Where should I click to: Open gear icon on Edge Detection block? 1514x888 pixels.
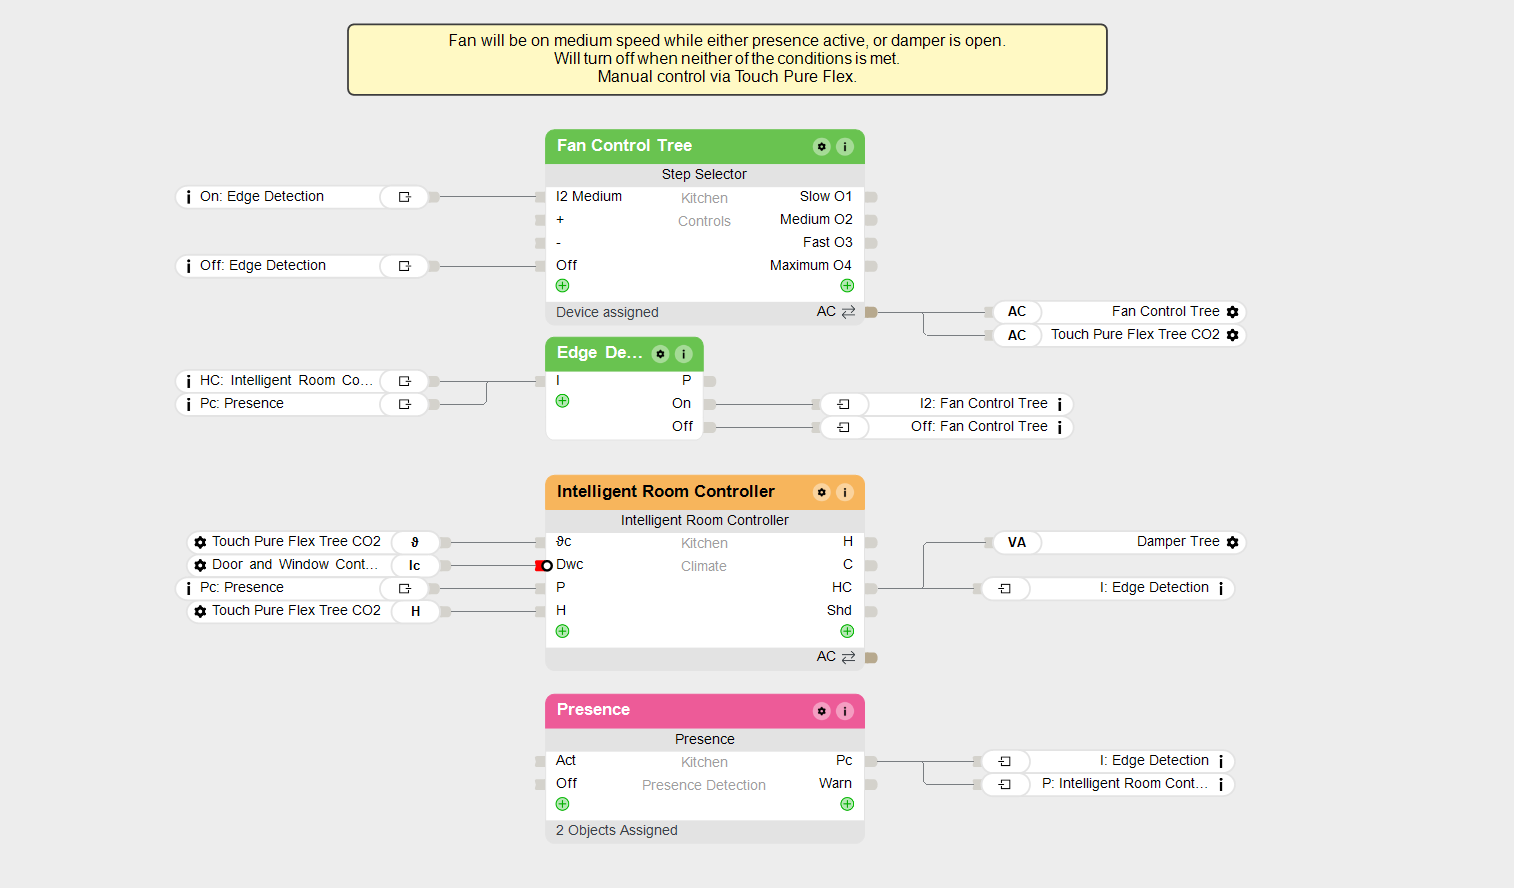click(660, 354)
